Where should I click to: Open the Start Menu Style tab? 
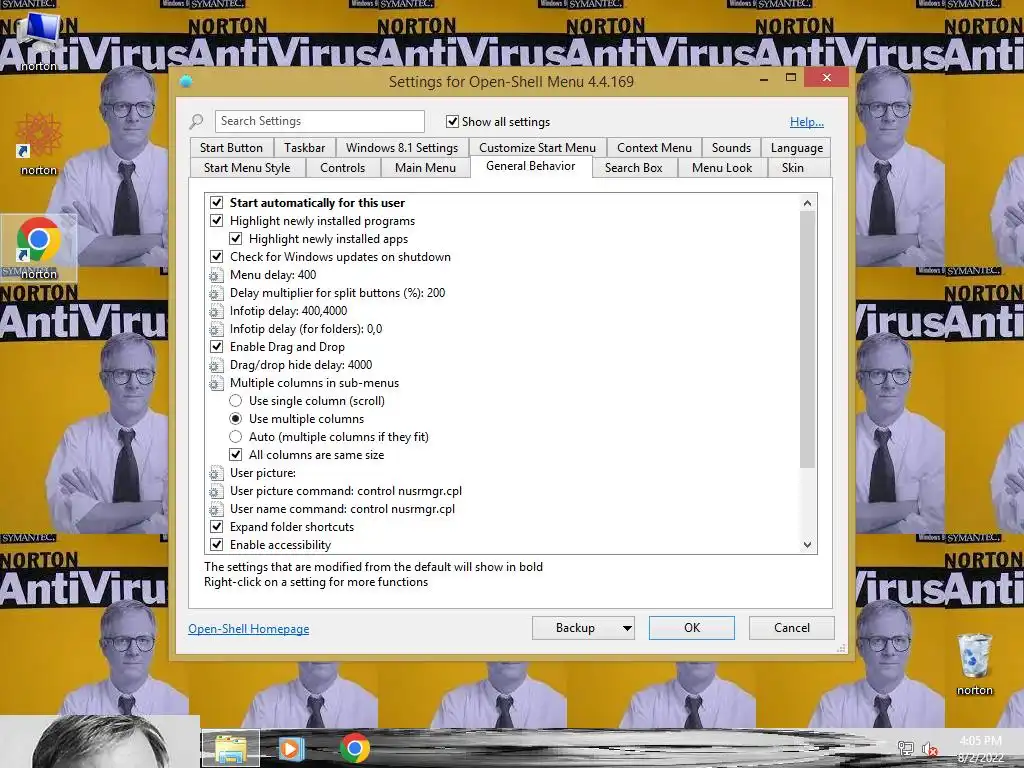[247, 168]
